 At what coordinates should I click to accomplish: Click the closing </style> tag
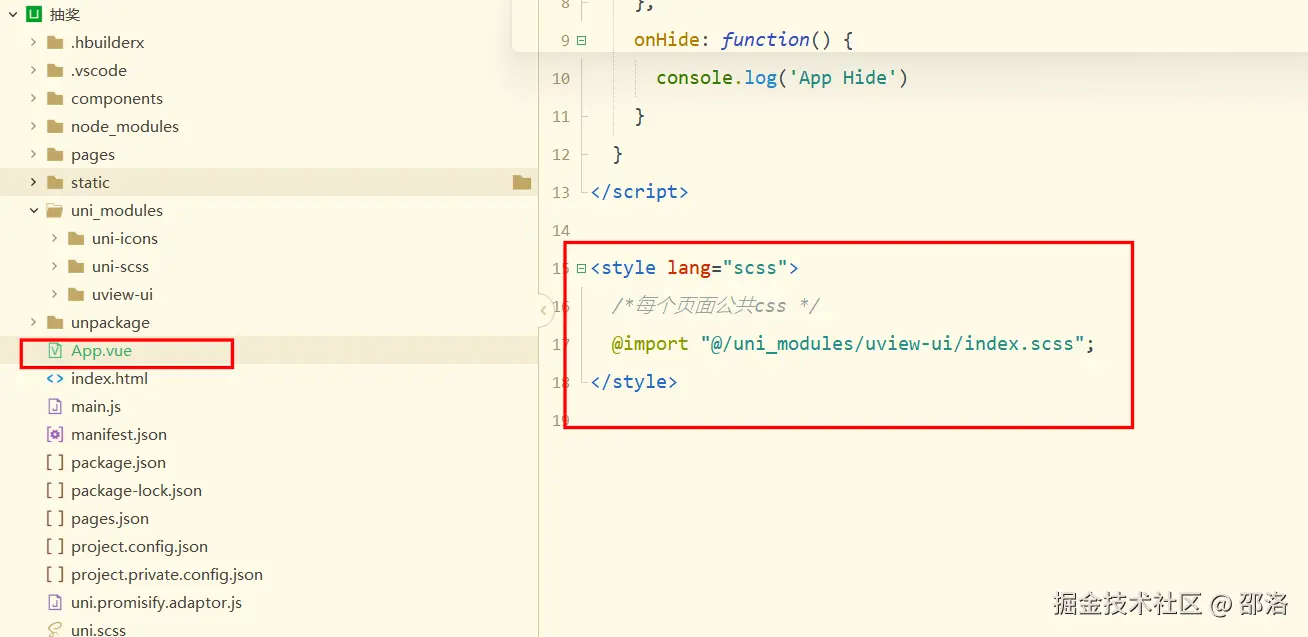(x=634, y=382)
